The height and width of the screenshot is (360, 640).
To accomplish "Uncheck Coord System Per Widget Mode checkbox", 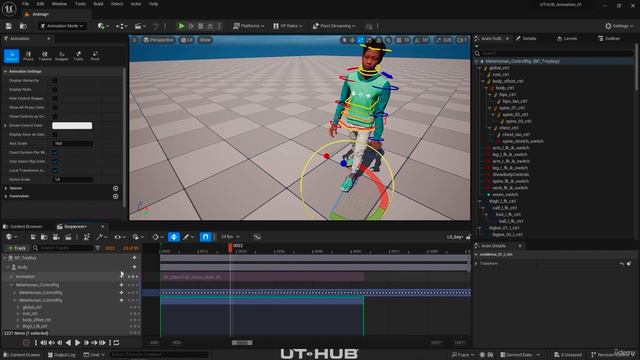I will (55, 152).
